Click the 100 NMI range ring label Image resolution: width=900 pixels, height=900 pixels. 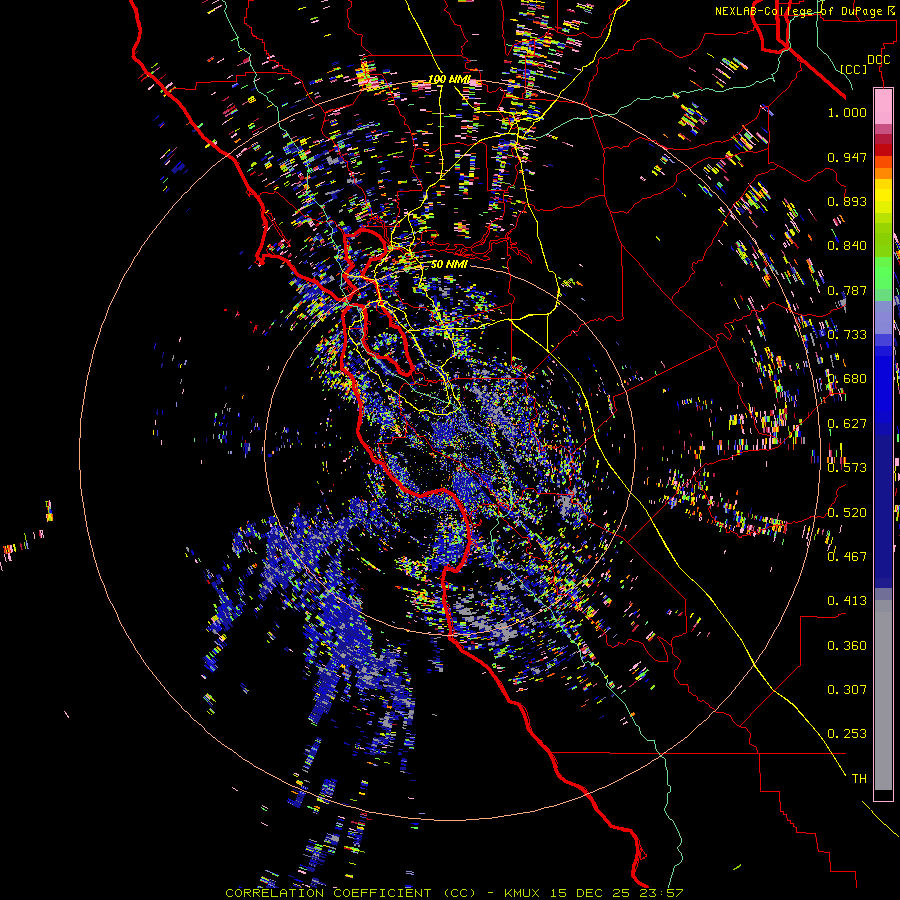tap(449, 79)
